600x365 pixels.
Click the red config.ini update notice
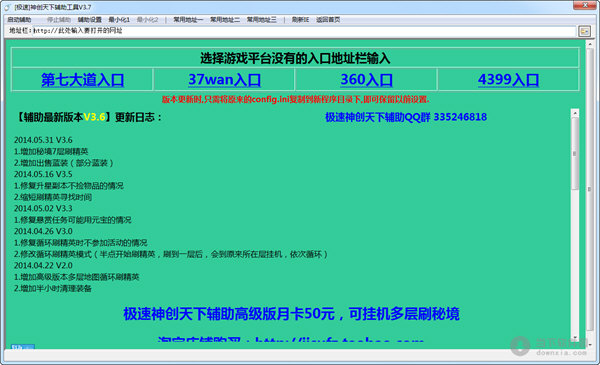point(295,99)
